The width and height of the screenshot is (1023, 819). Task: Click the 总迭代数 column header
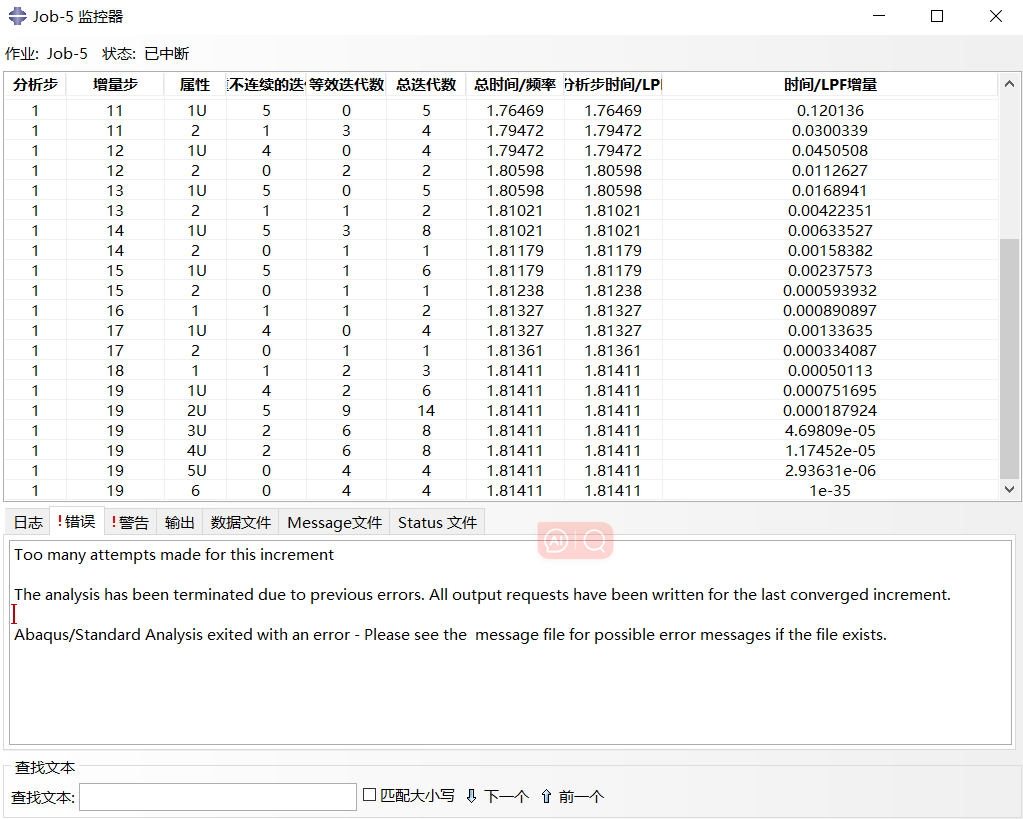tap(425, 85)
